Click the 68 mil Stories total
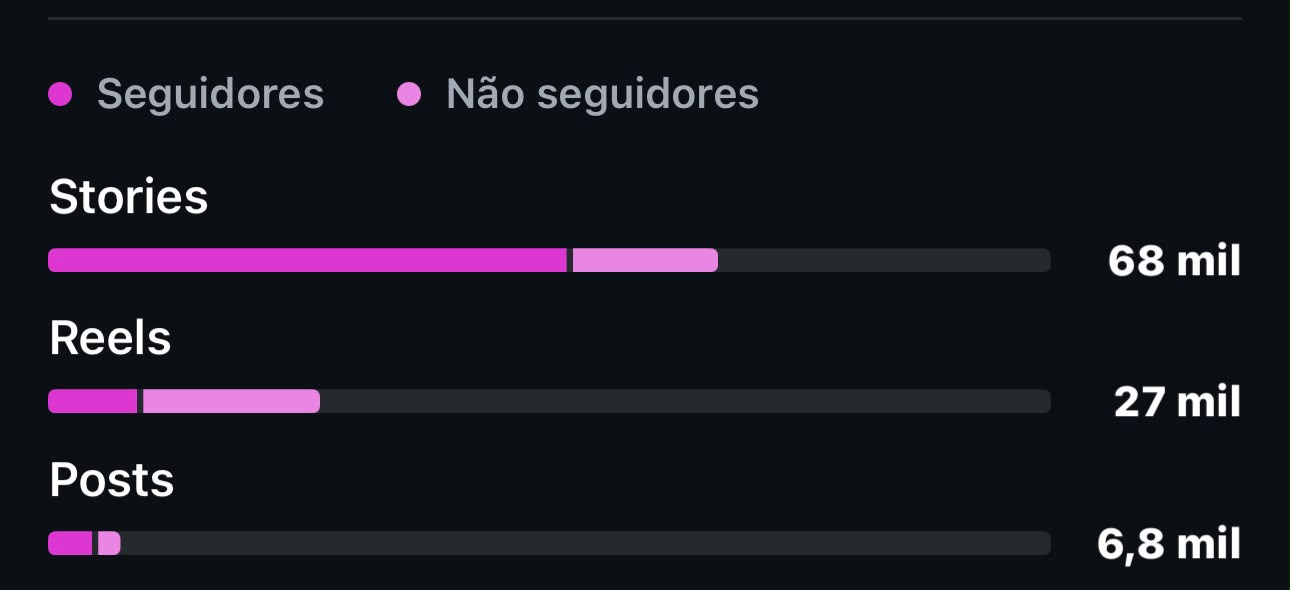1290x590 pixels. click(x=1174, y=261)
